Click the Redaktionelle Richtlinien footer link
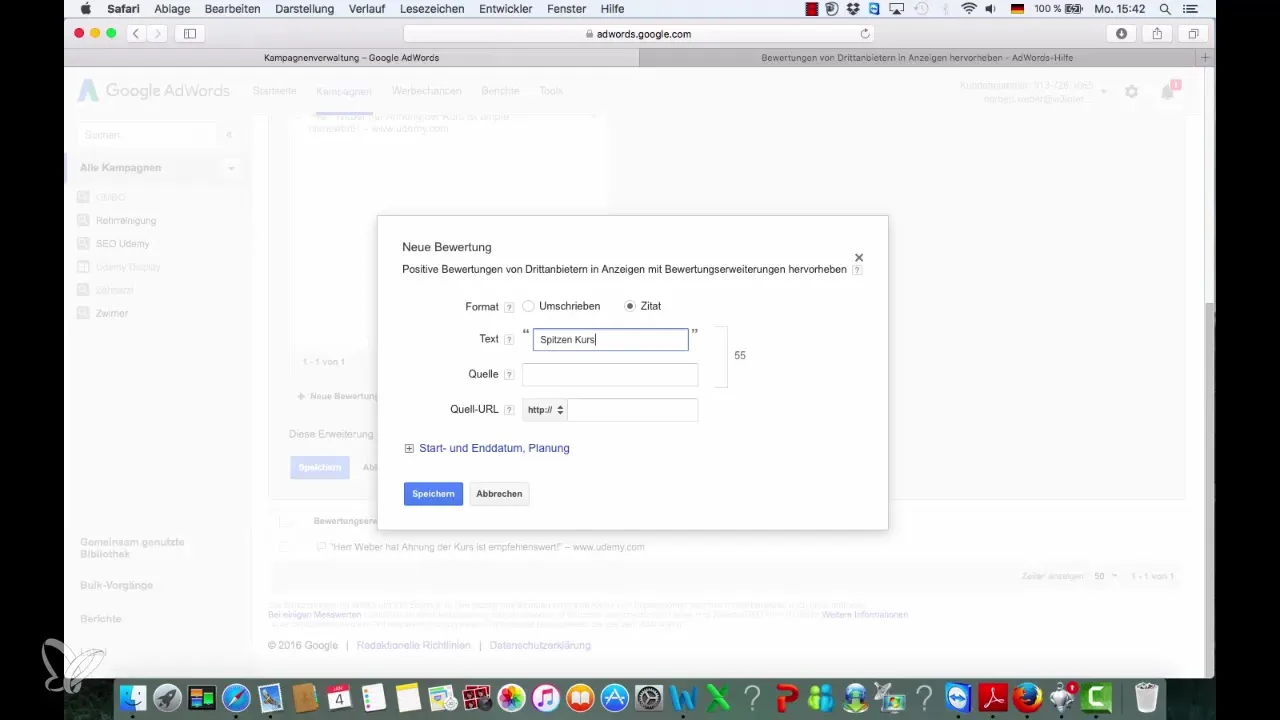1280x720 pixels. pyautogui.click(x=413, y=646)
